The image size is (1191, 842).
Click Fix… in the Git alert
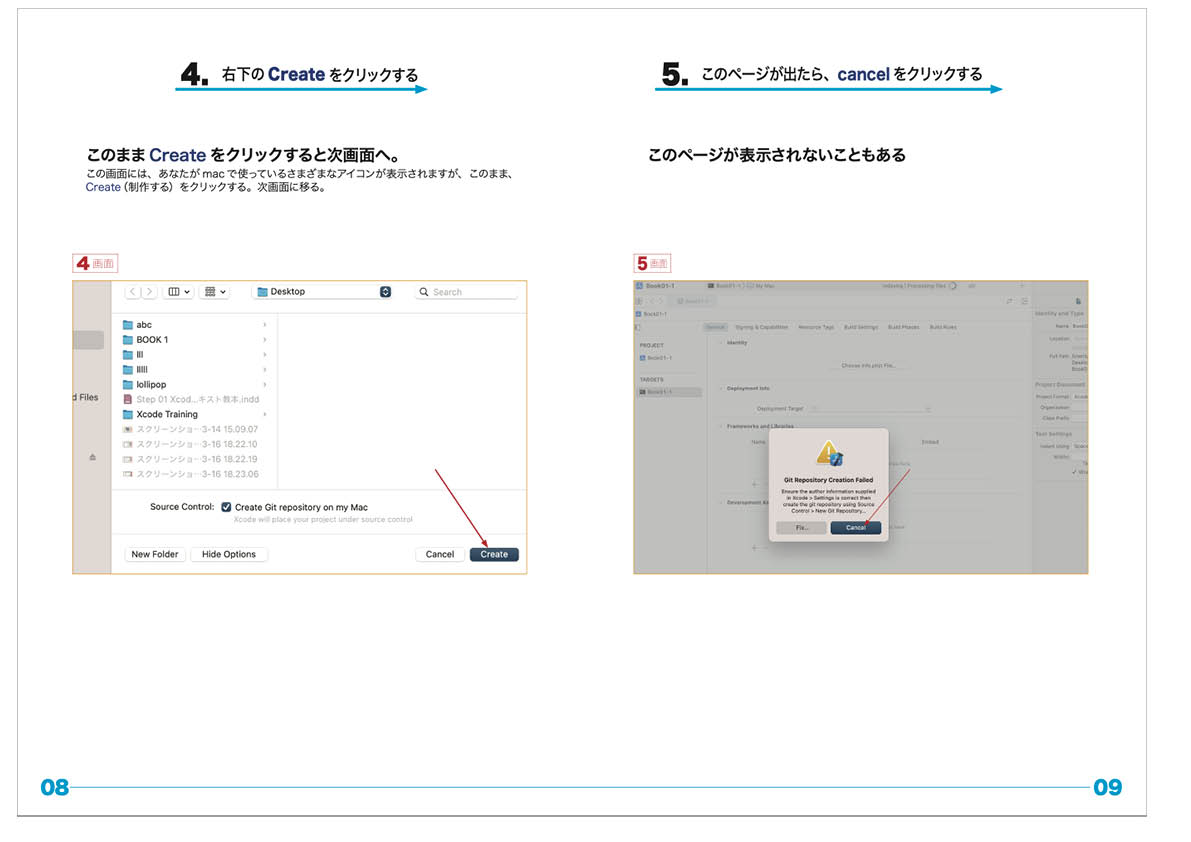coord(802,527)
